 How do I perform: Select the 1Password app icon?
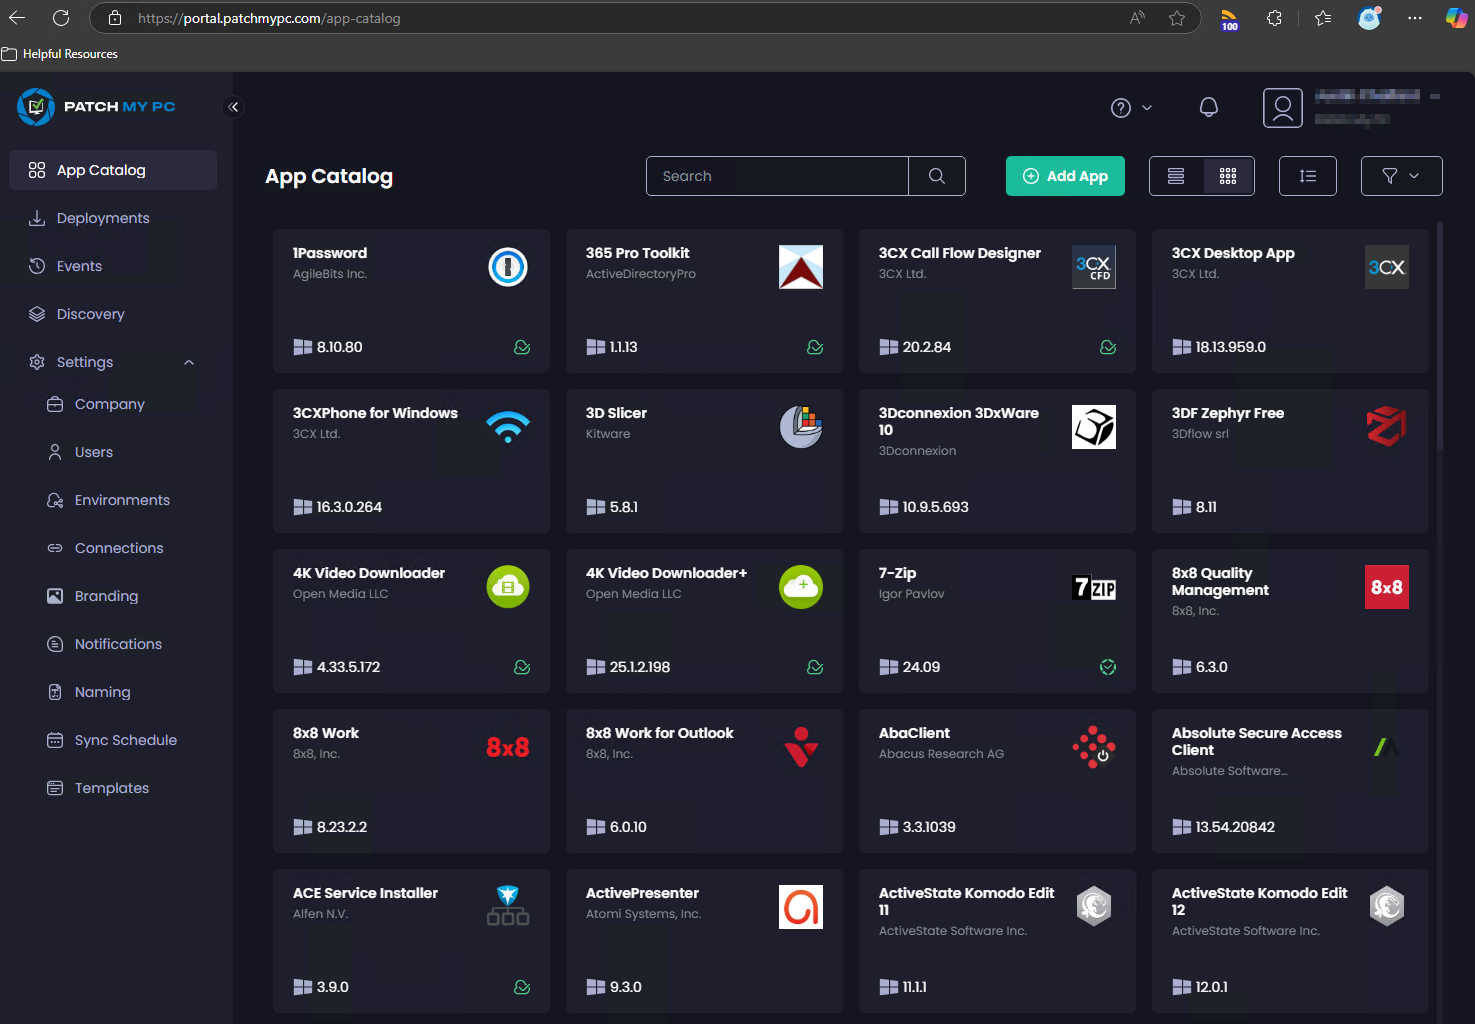click(508, 266)
